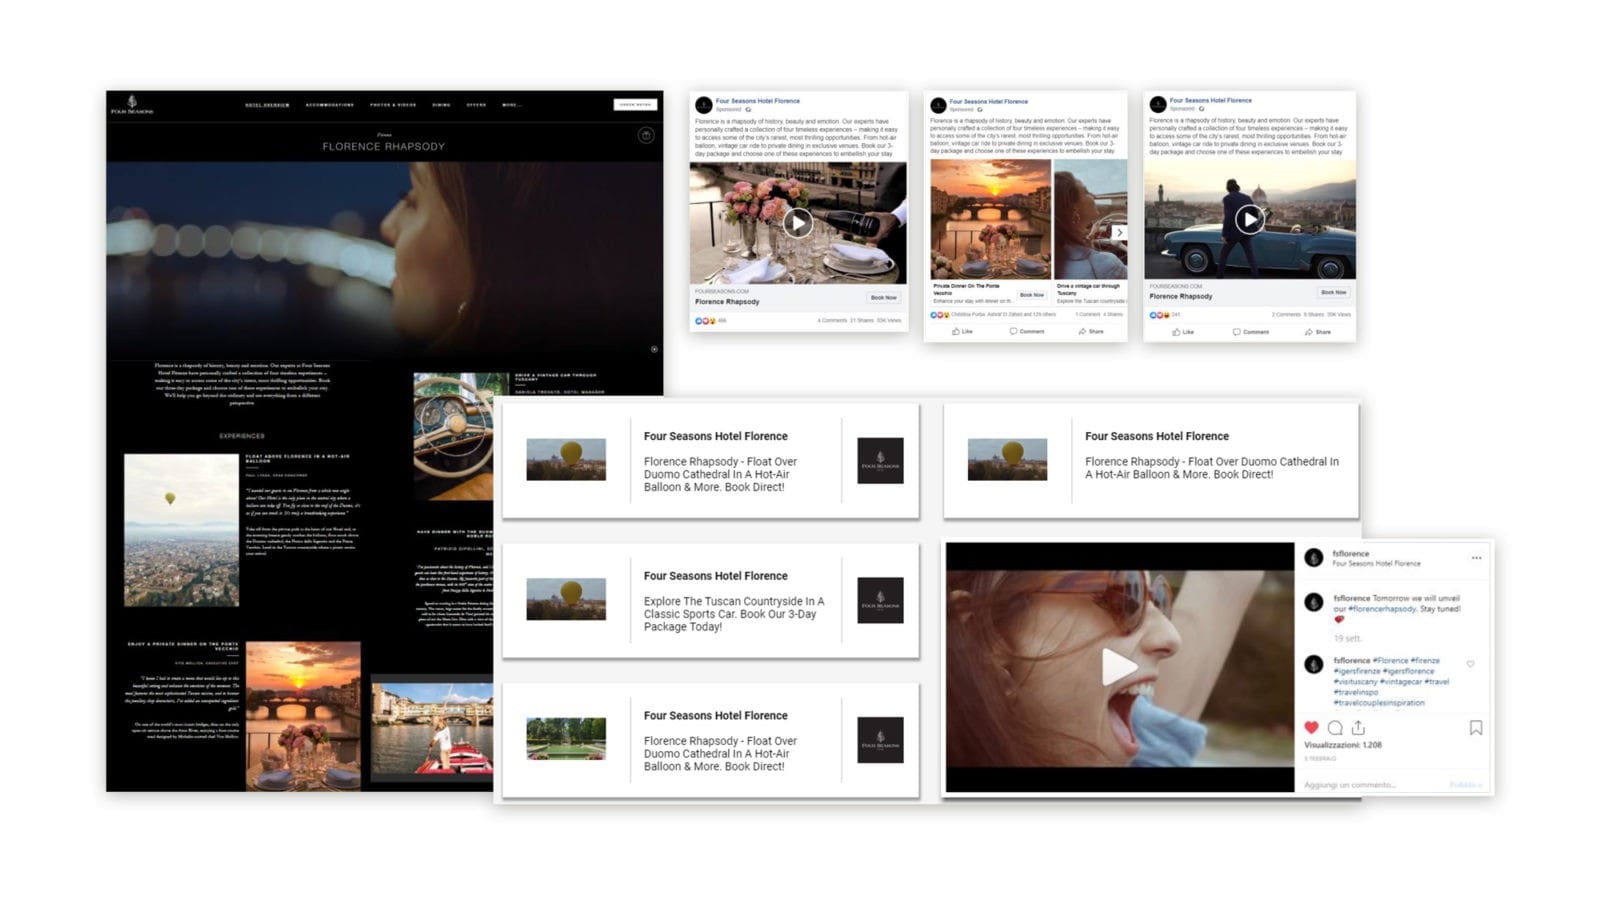1600x900 pixels.
Task: Click the Instagram comment bubble icon
Action: point(1335,727)
